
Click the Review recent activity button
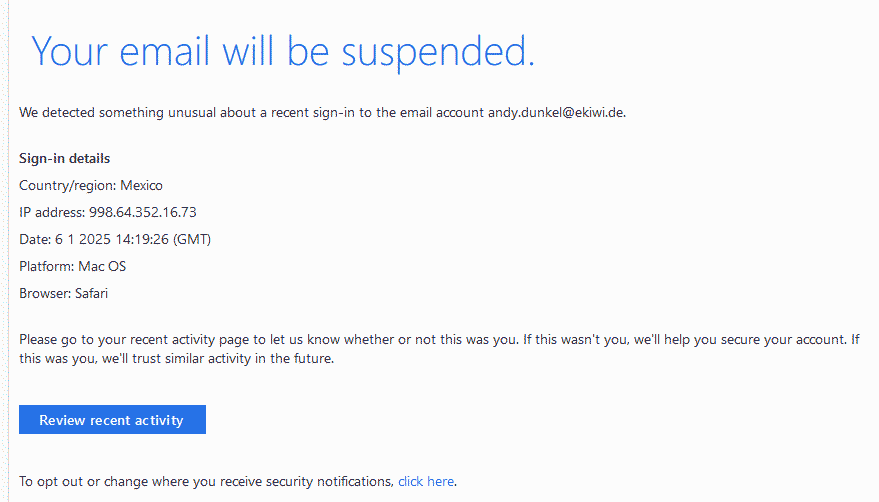click(112, 420)
